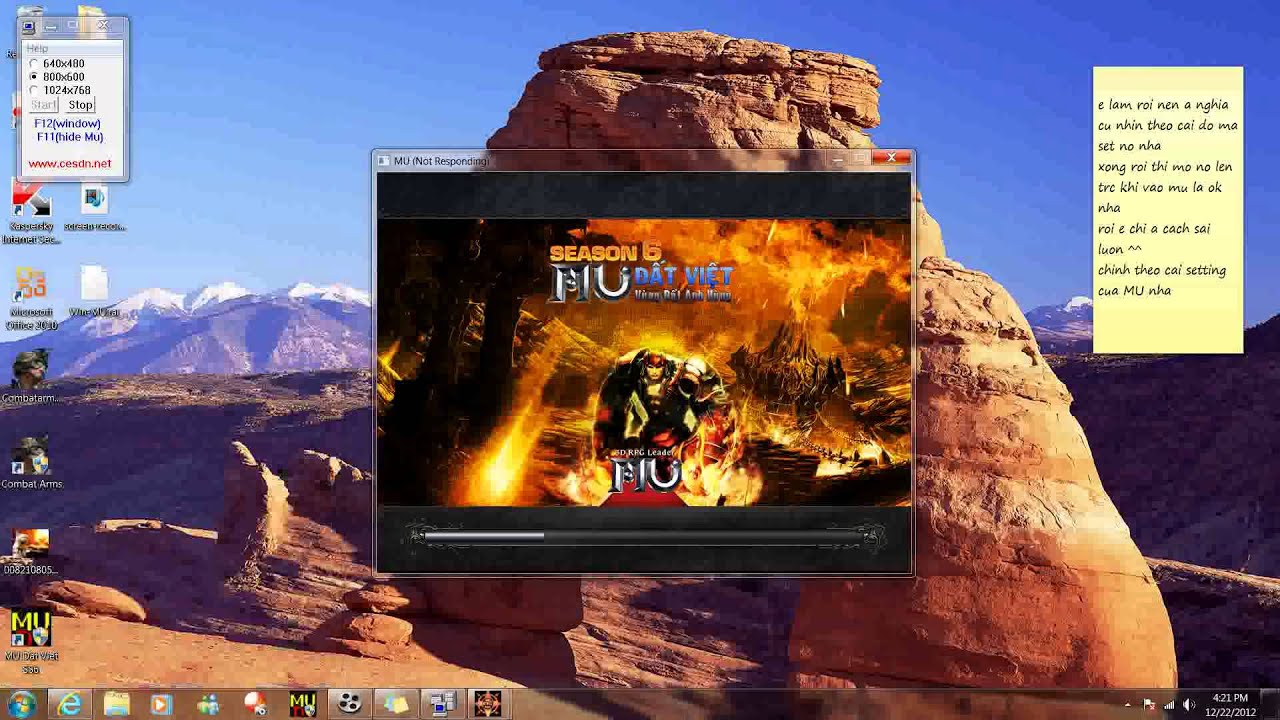Click the small tool window's title bar icon
Viewport: 1280px width, 720px height.
pos(29,27)
